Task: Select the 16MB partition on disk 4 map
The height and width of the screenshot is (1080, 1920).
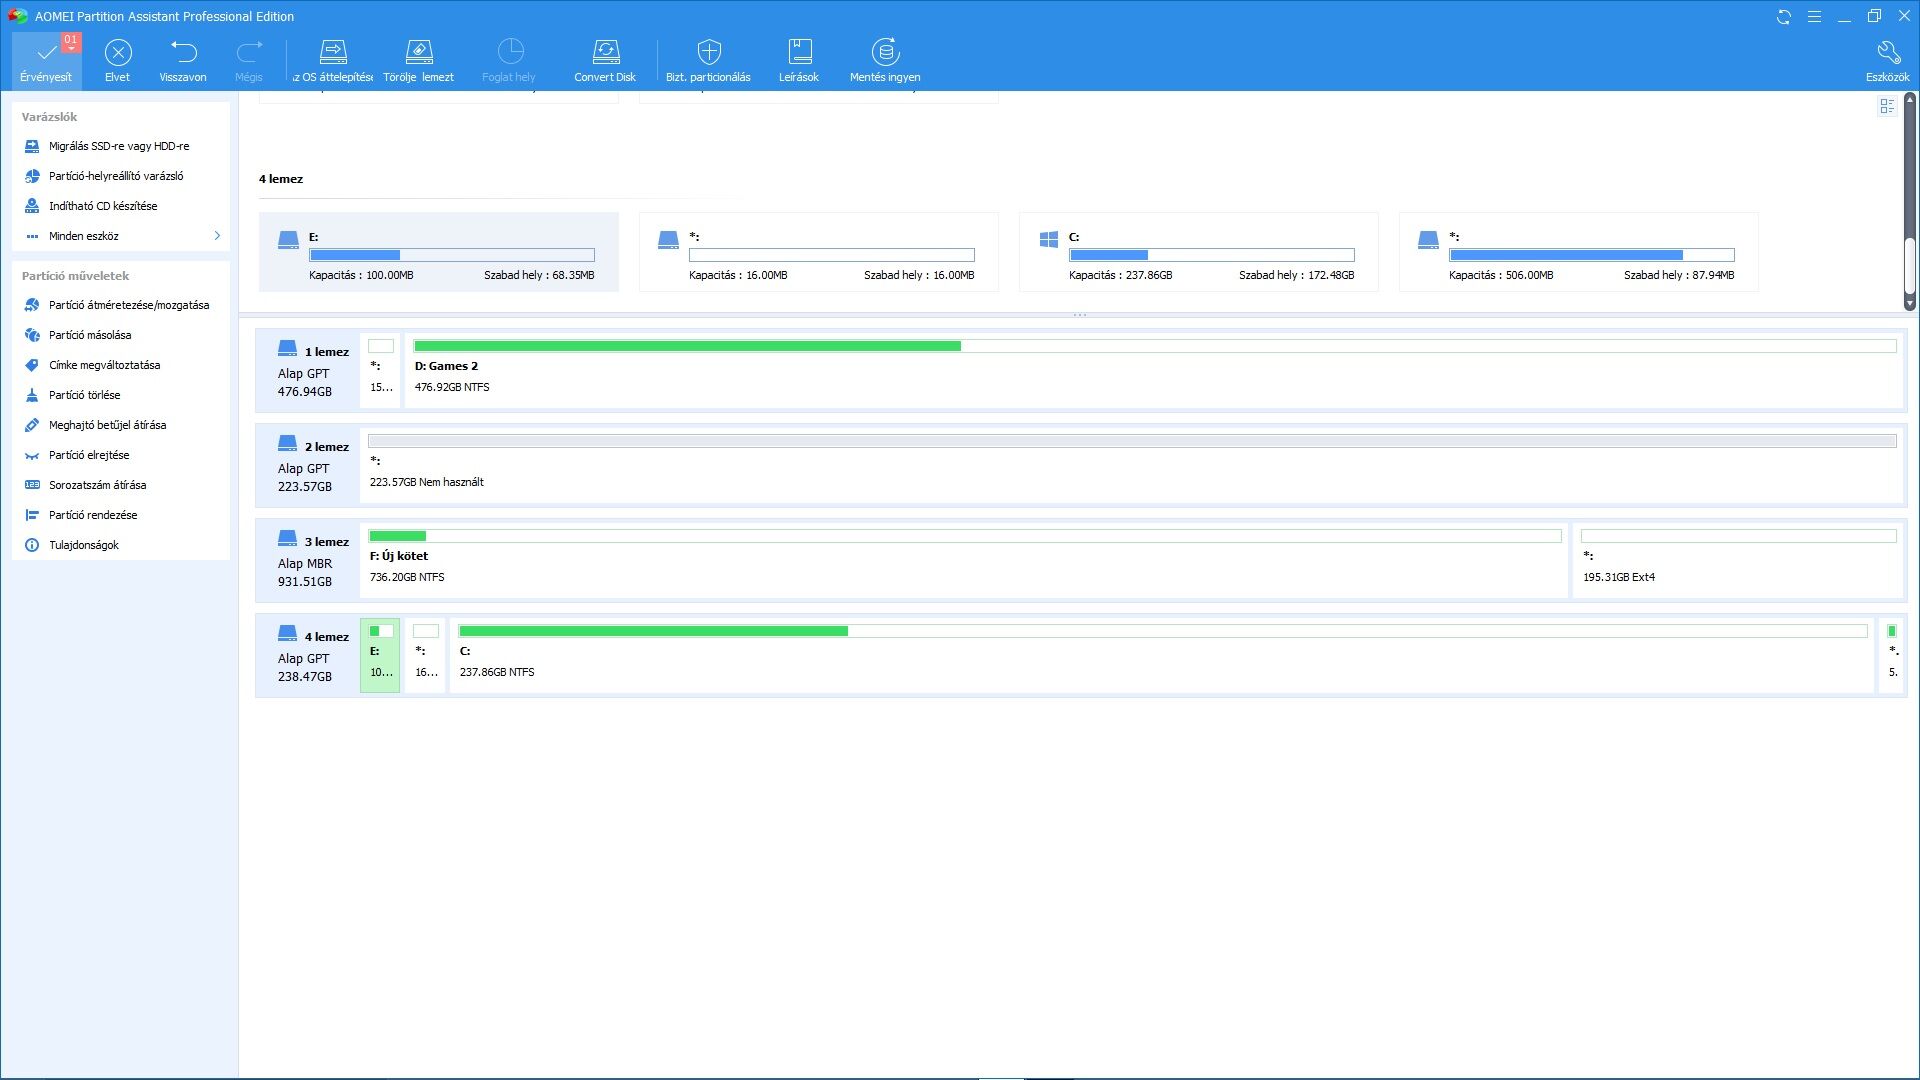Action: pyautogui.click(x=425, y=655)
